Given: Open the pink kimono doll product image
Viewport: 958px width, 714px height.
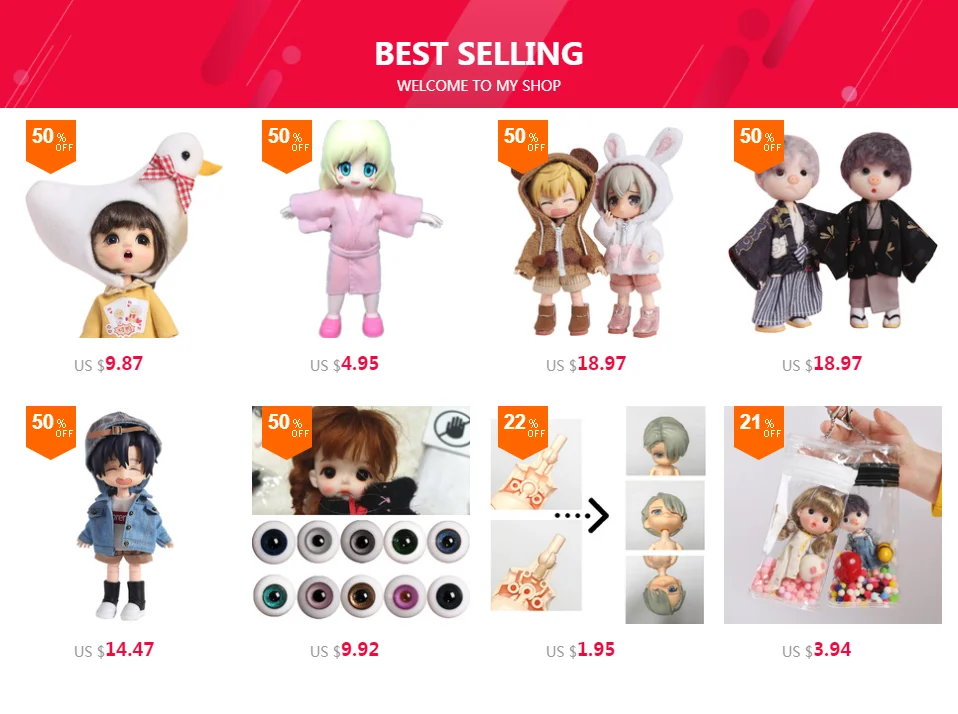Looking at the screenshot, I should (361, 228).
